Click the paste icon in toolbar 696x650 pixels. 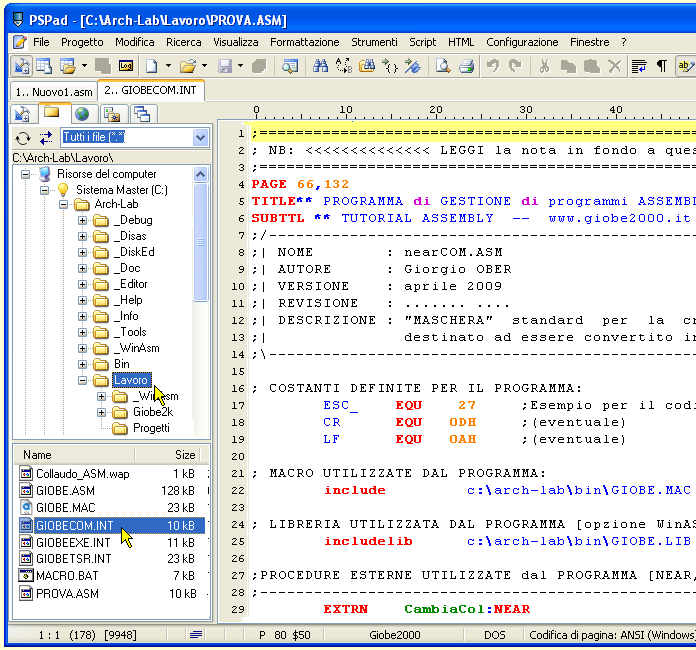tap(591, 67)
